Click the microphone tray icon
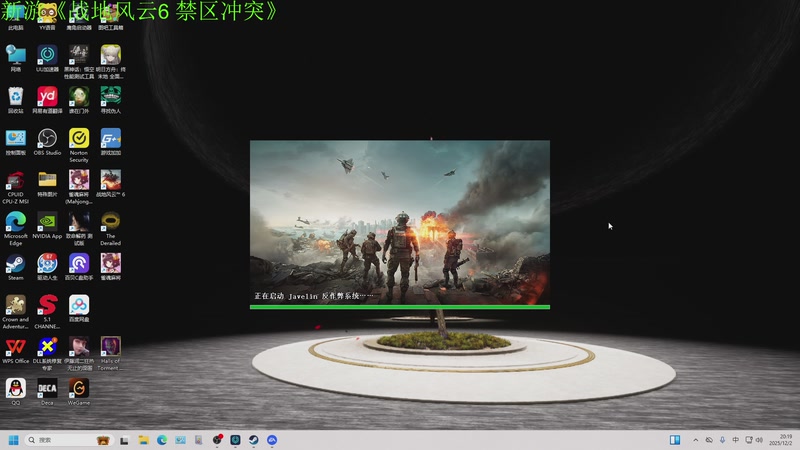Viewport: 800px width, 450px height. pos(722,440)
